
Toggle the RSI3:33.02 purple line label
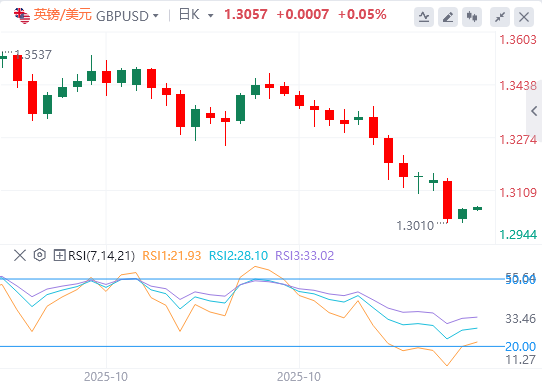[305, 256]
